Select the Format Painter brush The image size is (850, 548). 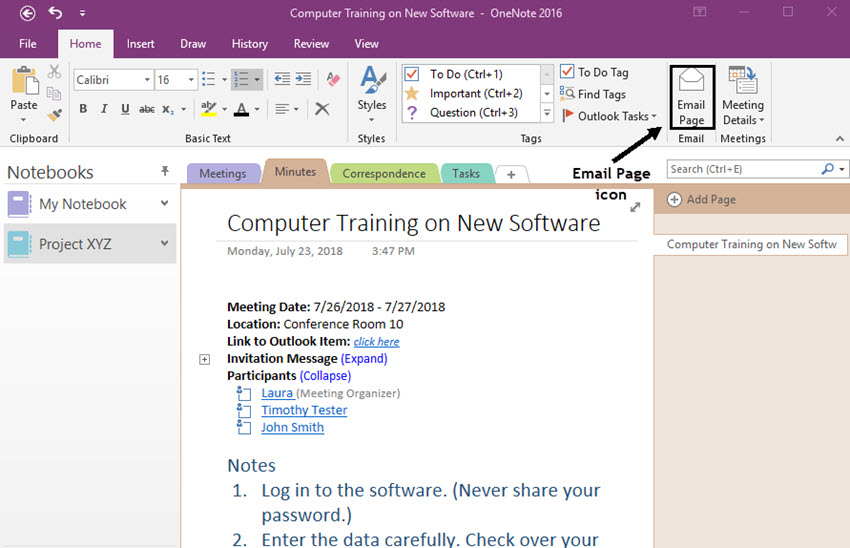(x=54, y=115)
